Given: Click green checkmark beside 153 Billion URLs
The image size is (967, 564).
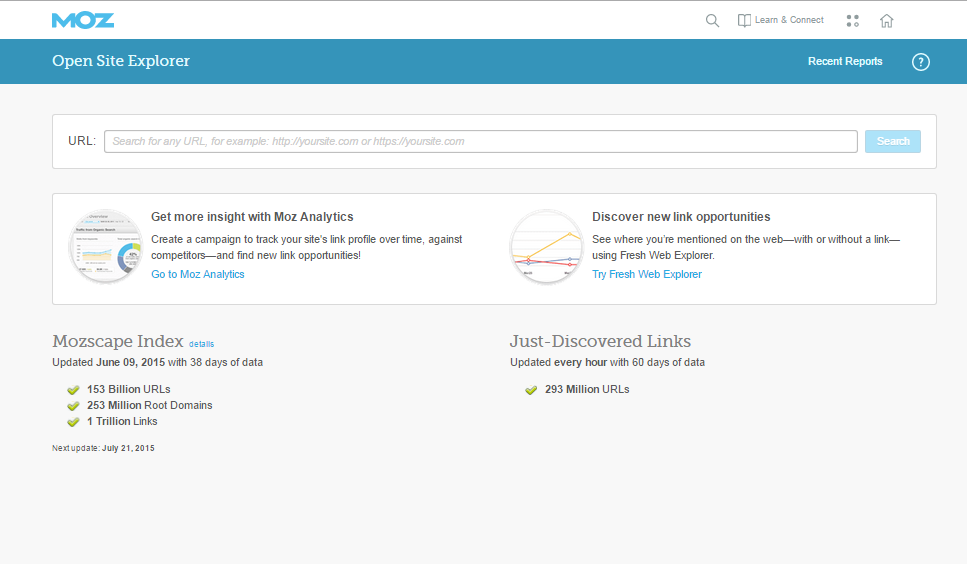Looking at the screenshot, I should 73,390.
